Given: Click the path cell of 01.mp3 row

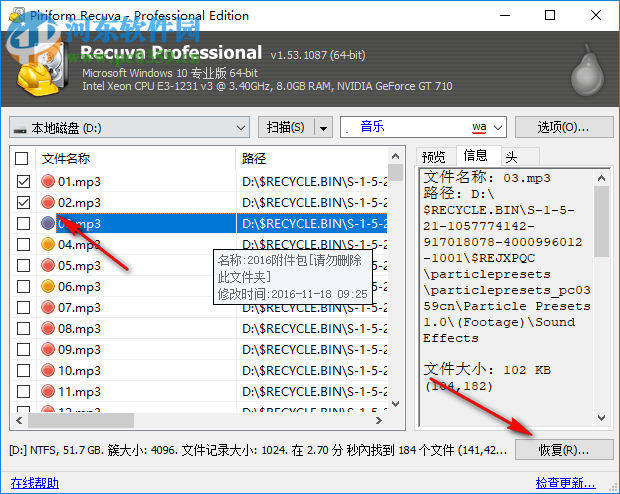Looking at the screenshot, I should [312, 182].
